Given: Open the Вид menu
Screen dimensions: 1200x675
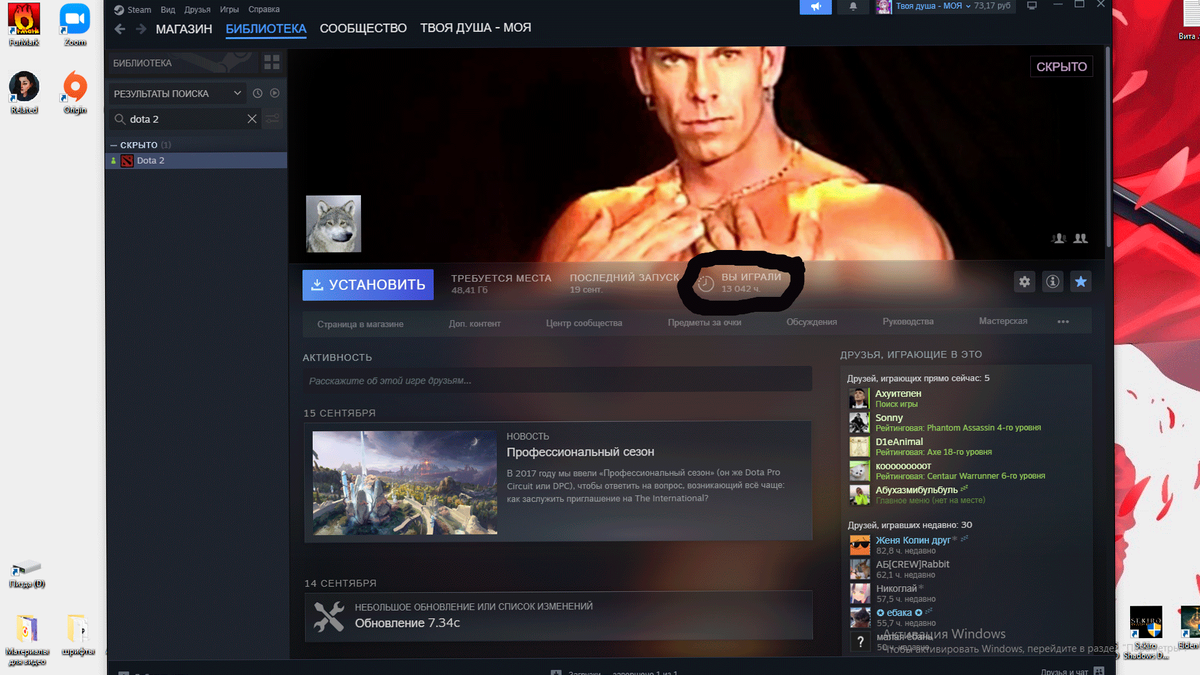Looking at the screenshot, I should coord(168,10).
